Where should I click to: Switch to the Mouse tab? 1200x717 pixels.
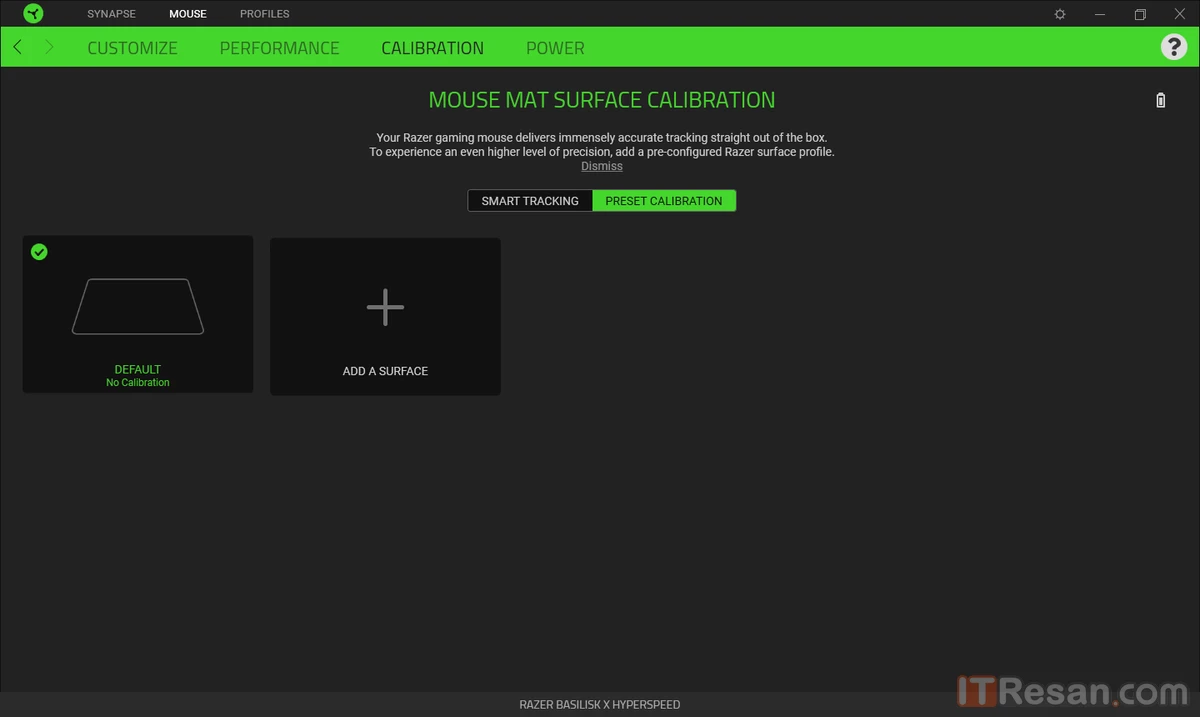click(x=188, y=14)
